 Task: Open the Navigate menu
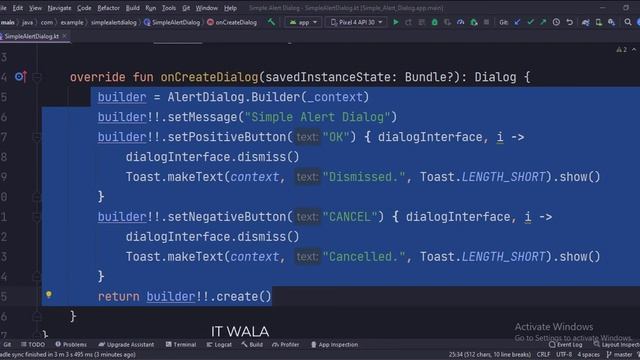coord(59,8)
